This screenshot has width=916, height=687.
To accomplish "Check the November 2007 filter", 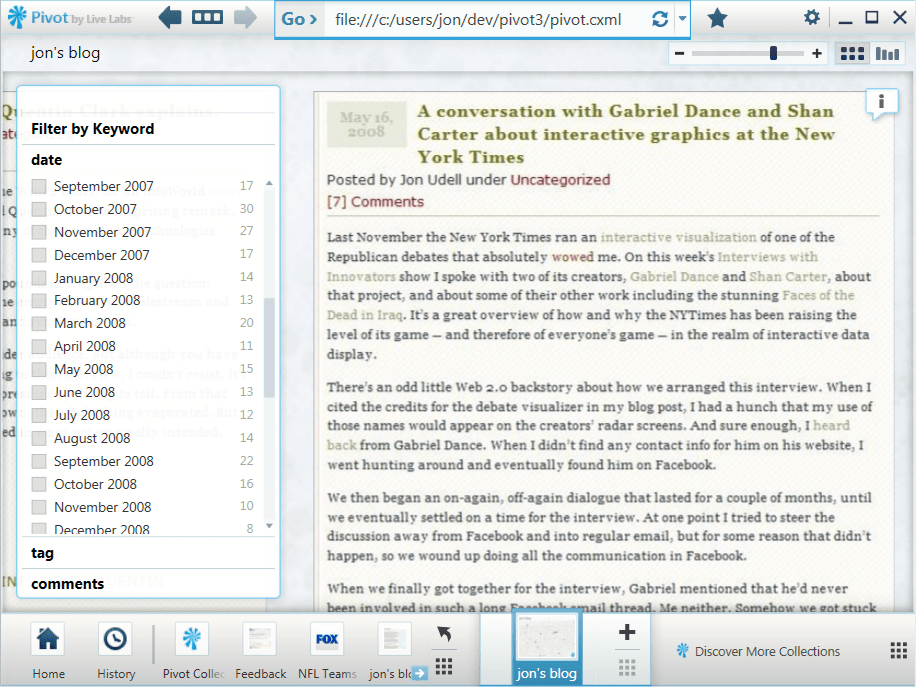I will [x=39, y=232].
